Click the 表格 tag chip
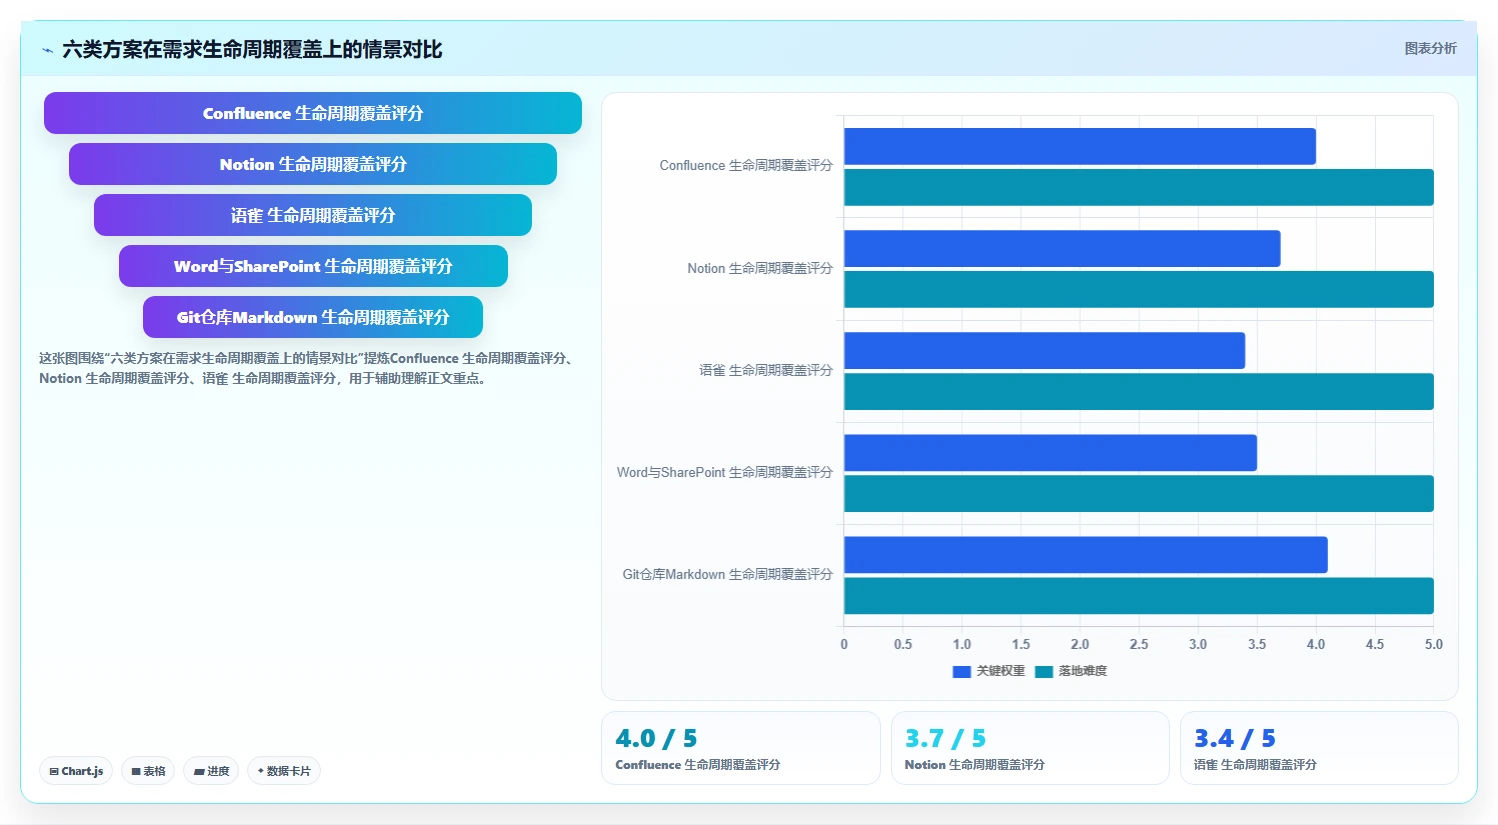 [148, 771]
